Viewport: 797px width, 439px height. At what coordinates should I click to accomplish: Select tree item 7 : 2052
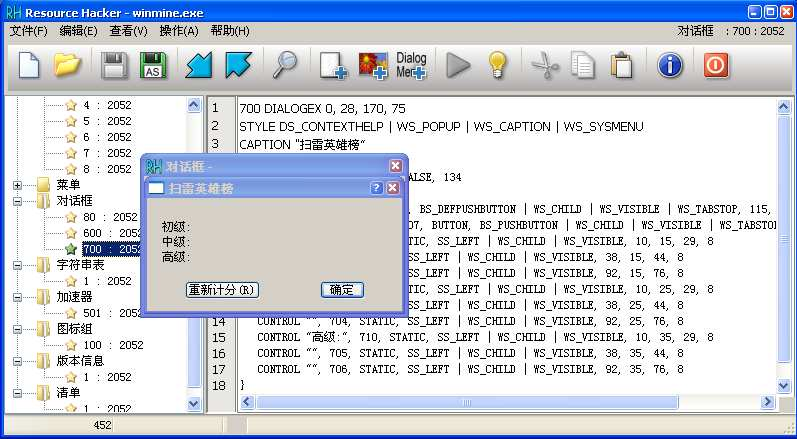107,153
